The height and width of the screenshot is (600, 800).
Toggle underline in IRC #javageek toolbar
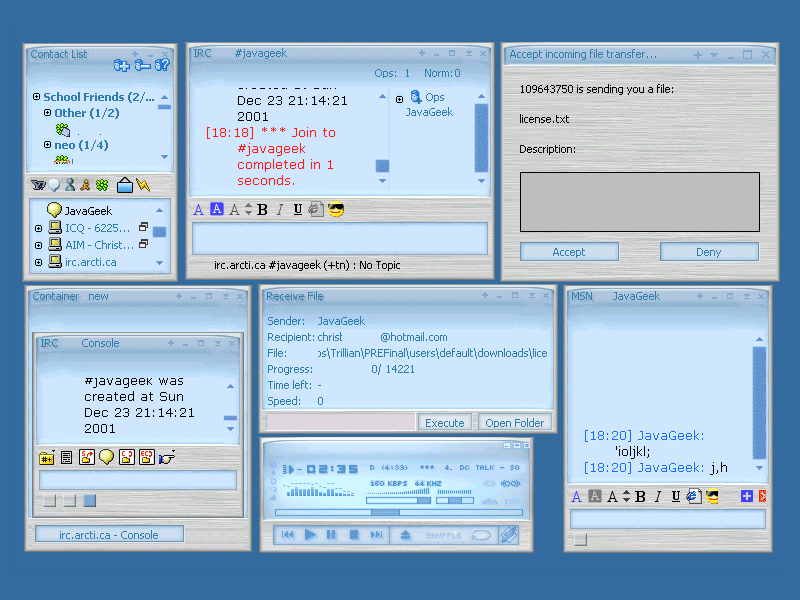coord(297,210)
